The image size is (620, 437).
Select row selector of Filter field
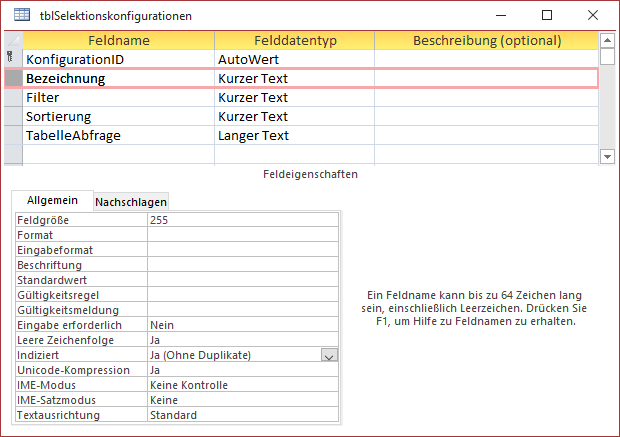13,97
